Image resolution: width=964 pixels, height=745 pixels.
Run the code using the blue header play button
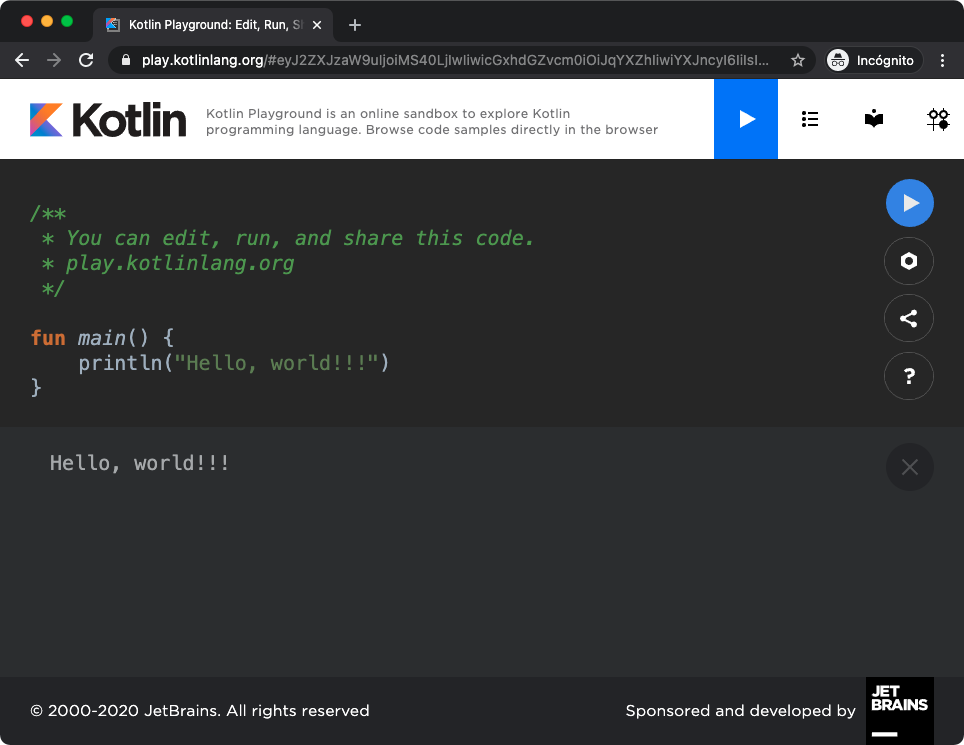(745, 119)
